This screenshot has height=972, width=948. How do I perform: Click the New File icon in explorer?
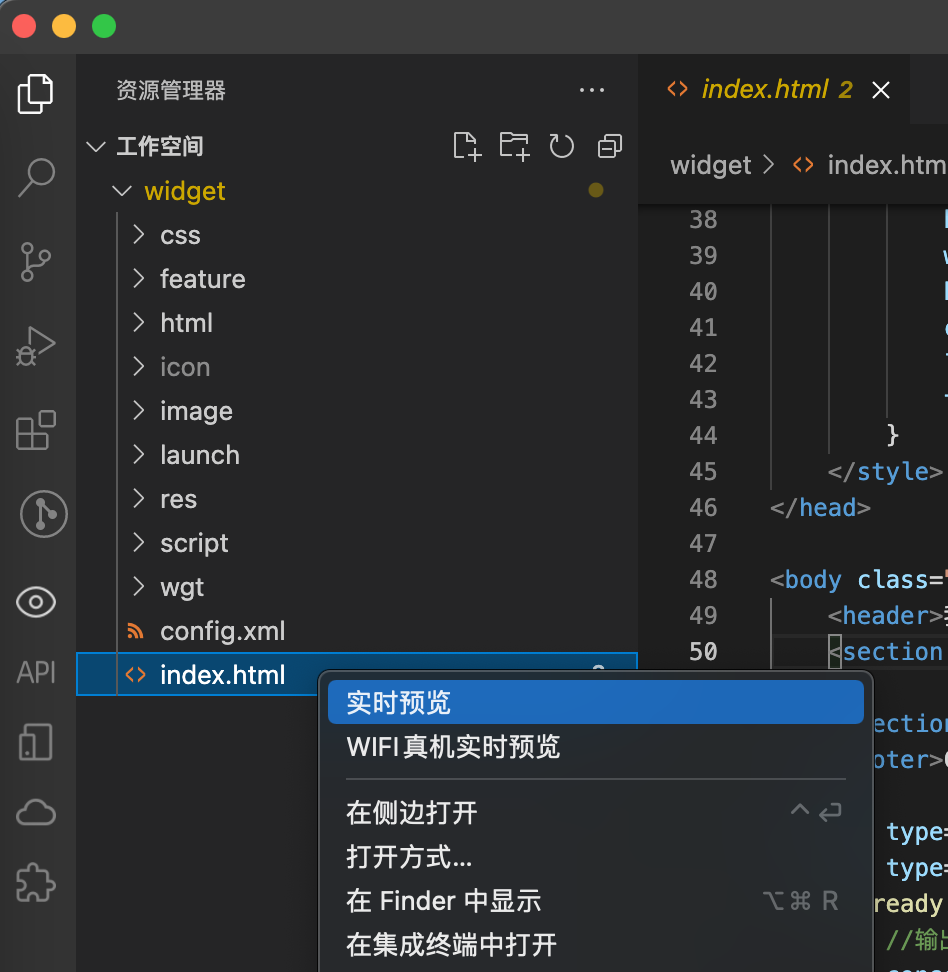tap(466, 146)
